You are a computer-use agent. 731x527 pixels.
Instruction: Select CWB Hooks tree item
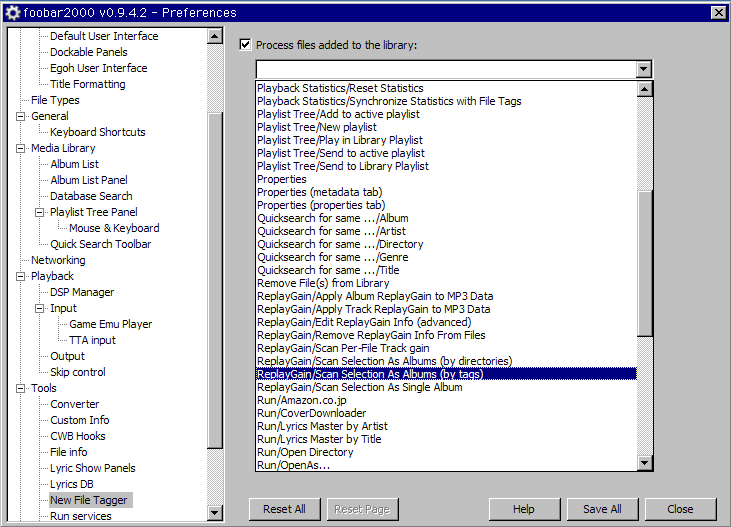78,436
